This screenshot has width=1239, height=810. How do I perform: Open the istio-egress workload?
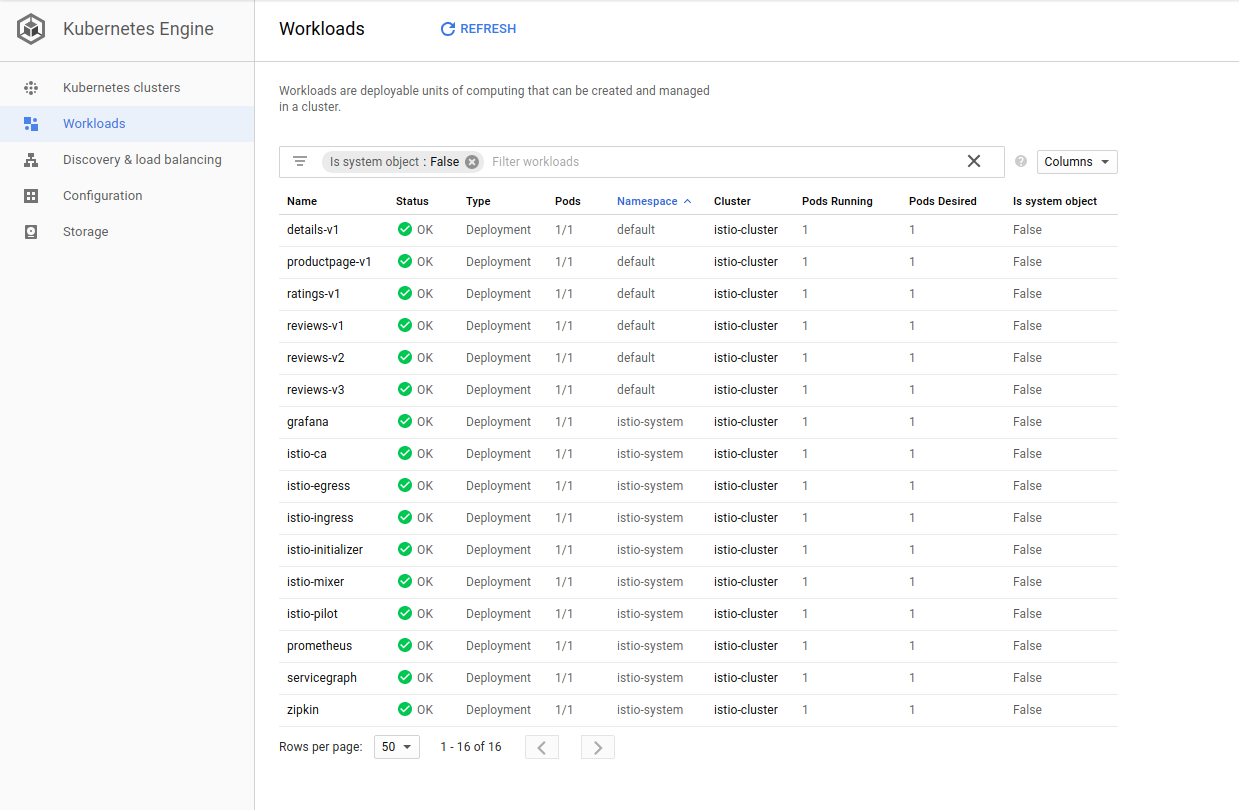coord(319,486)
